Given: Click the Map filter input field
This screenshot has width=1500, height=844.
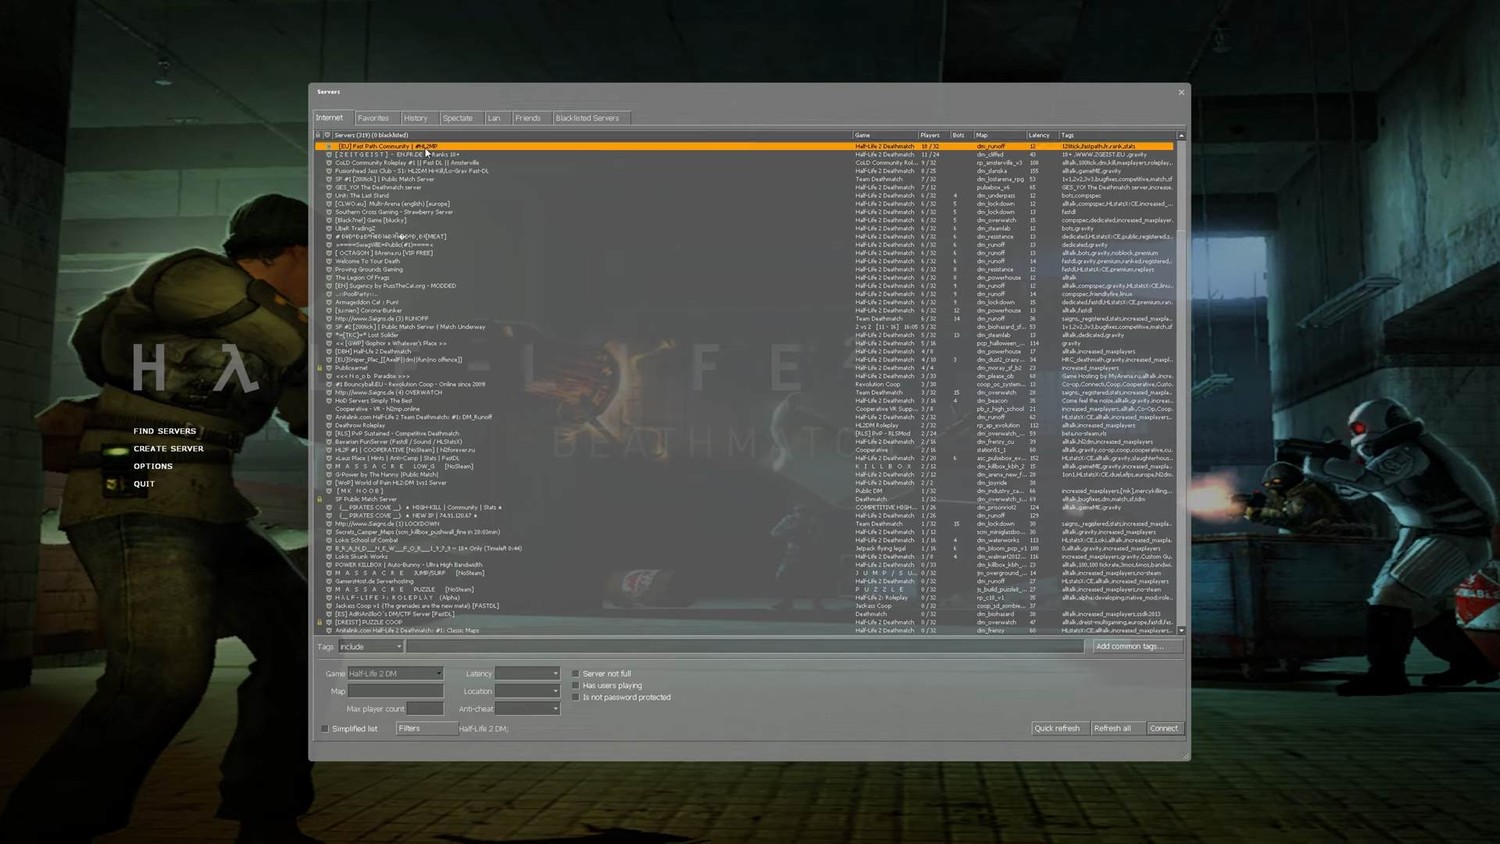Looking at the screenshot, I should tap(395, 691).
